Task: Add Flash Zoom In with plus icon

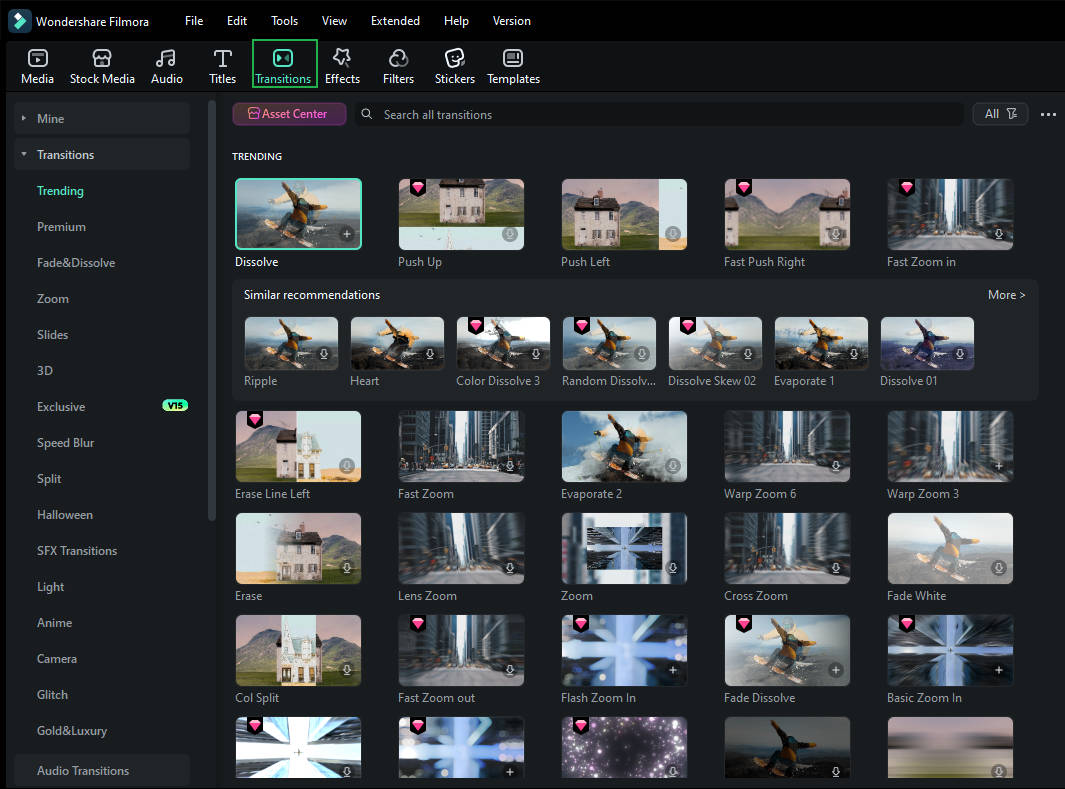Action: tap(672, 669)
